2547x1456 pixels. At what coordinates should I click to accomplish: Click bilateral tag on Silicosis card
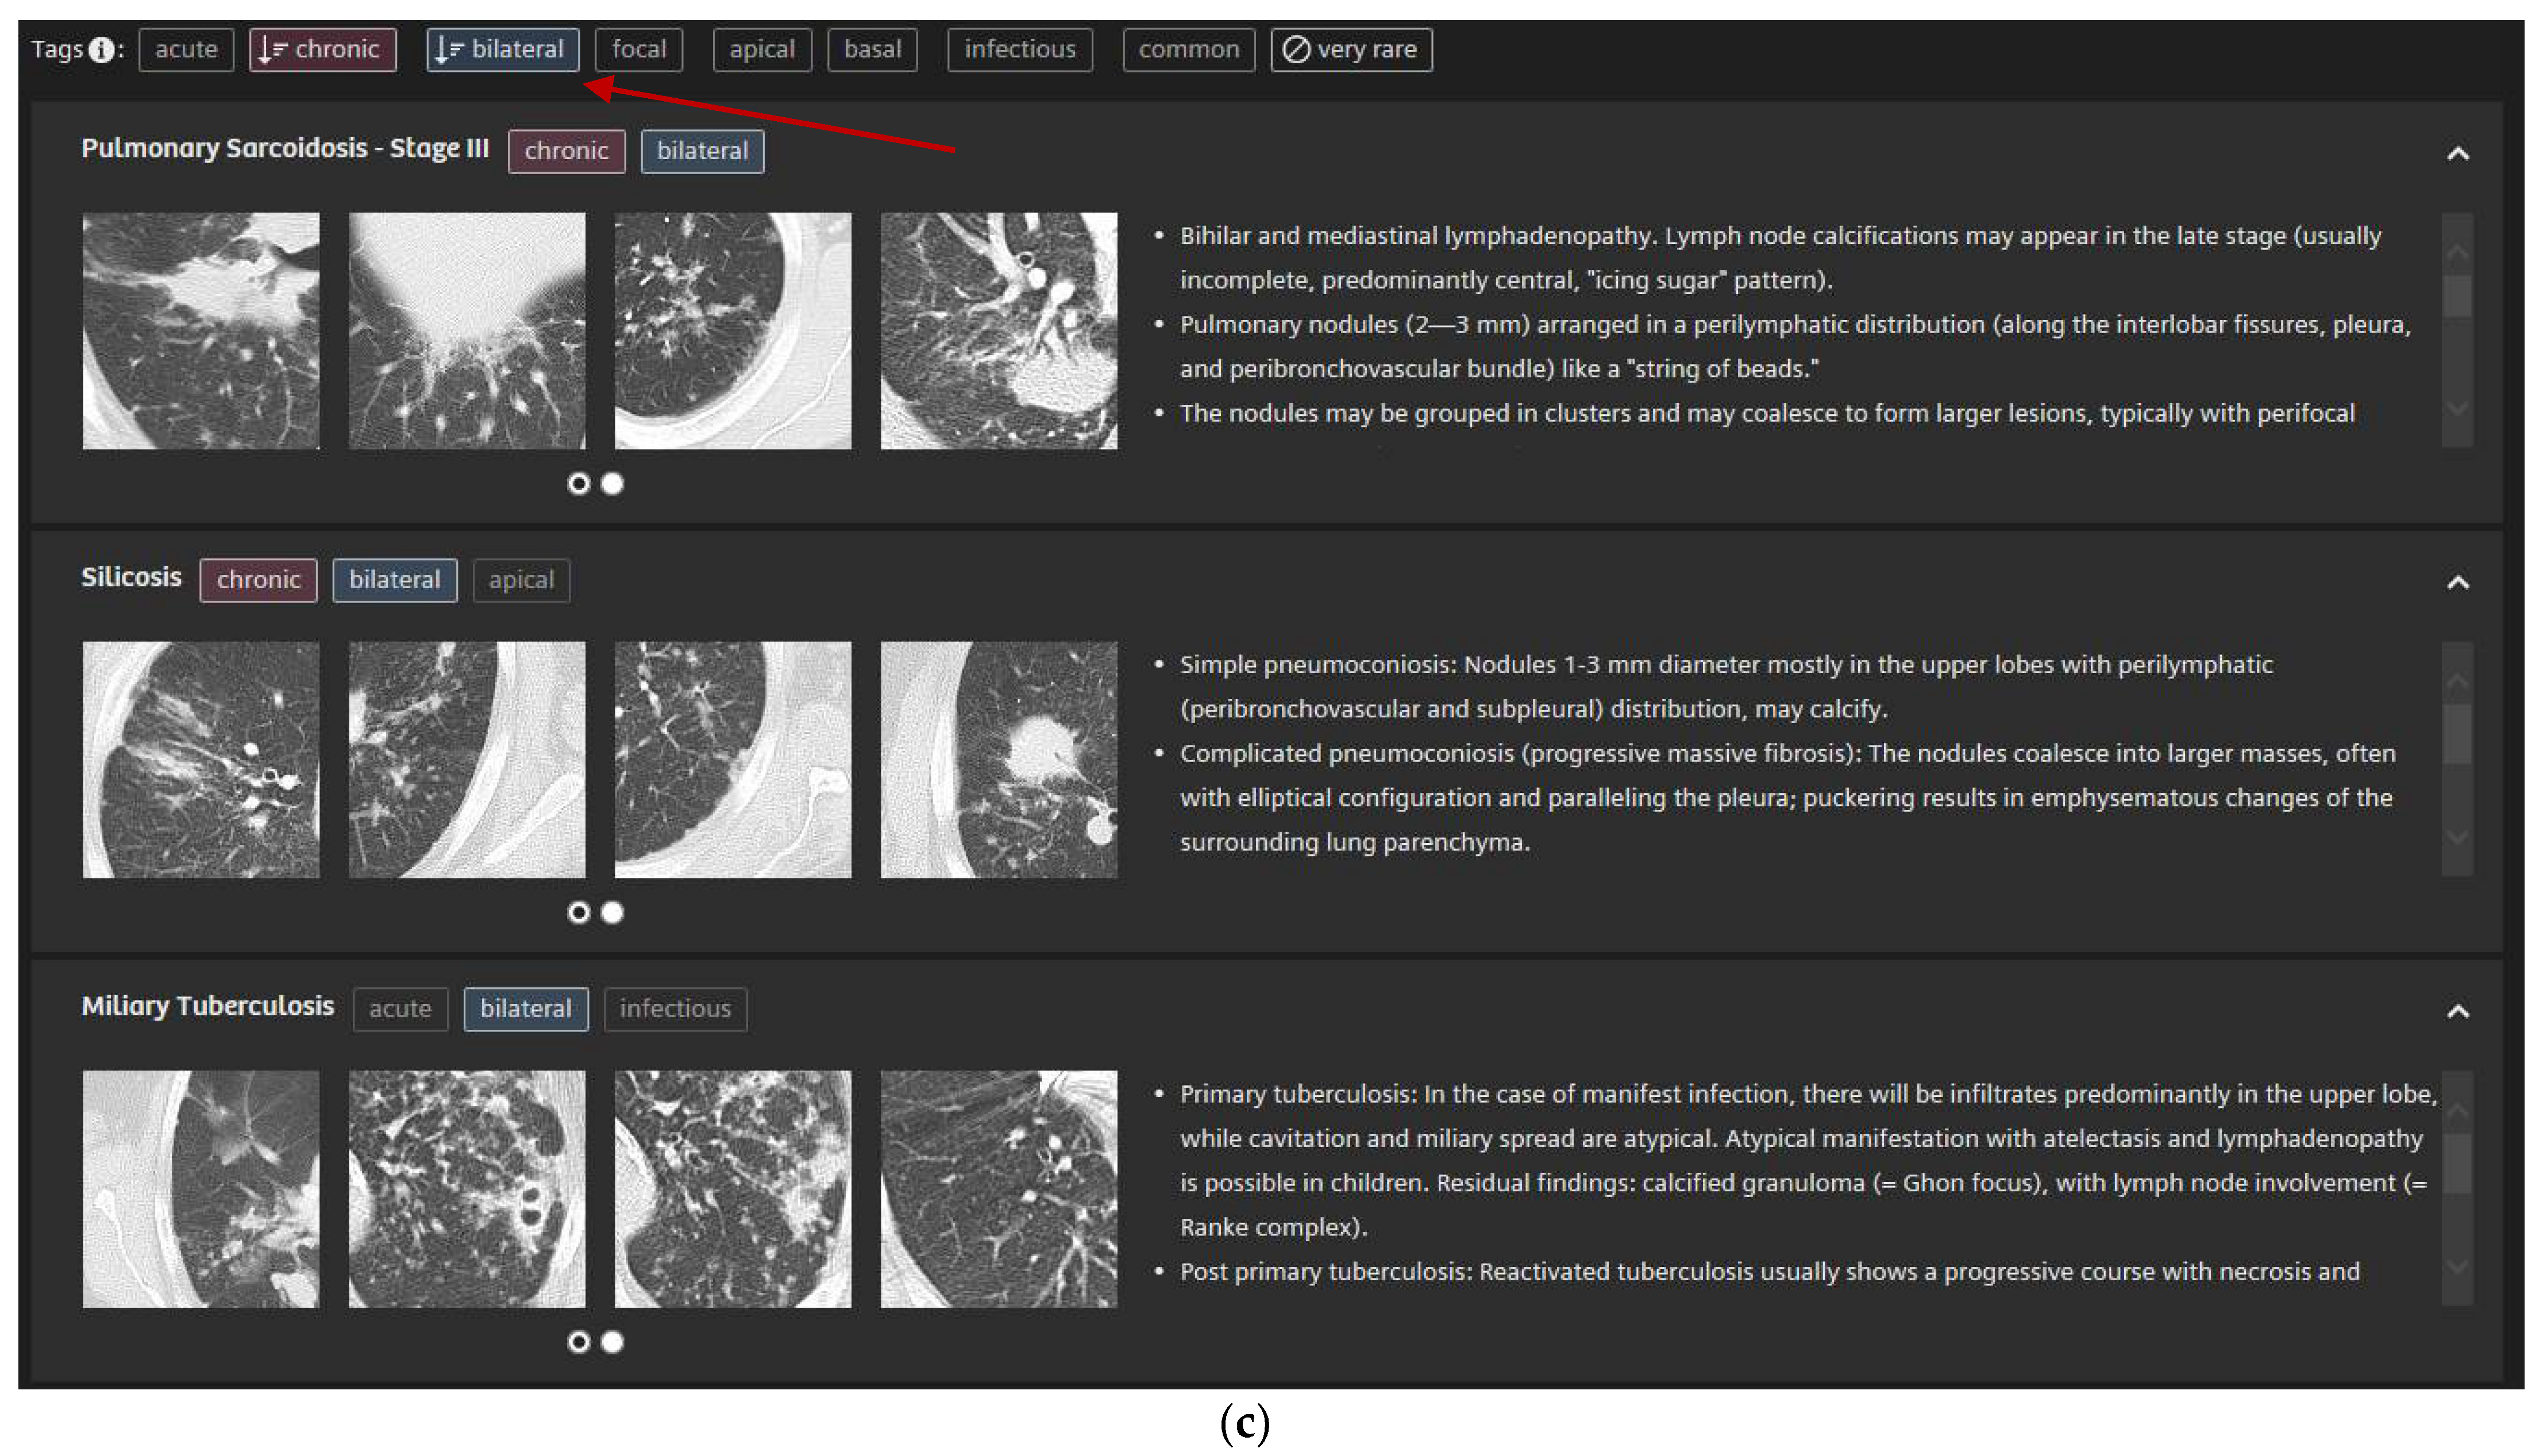tap(394, 580)
